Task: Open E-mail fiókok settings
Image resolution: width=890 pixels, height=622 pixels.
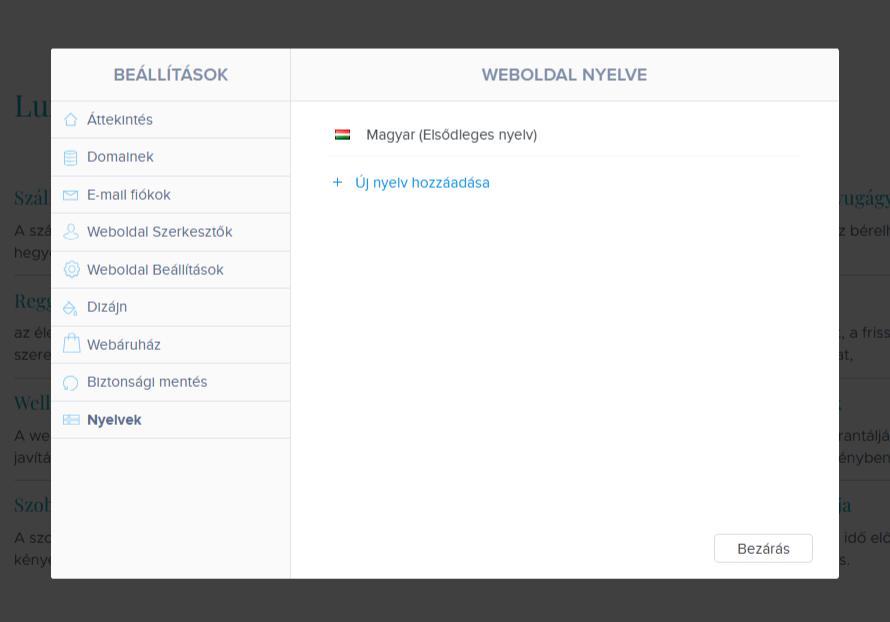Action: pos(171,195)
